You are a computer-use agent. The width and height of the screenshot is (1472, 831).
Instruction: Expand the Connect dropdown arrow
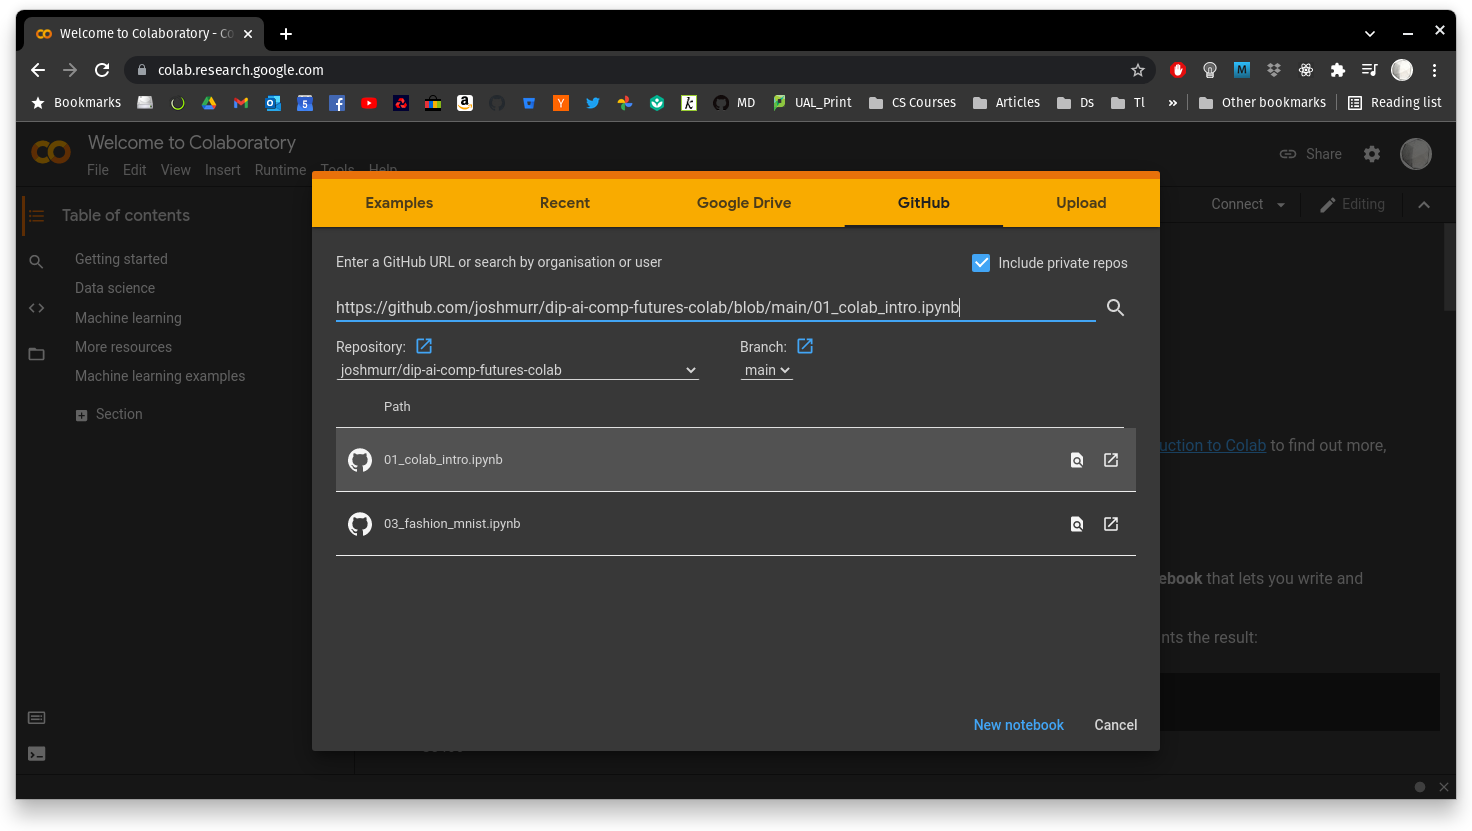tap(1281, 205)
